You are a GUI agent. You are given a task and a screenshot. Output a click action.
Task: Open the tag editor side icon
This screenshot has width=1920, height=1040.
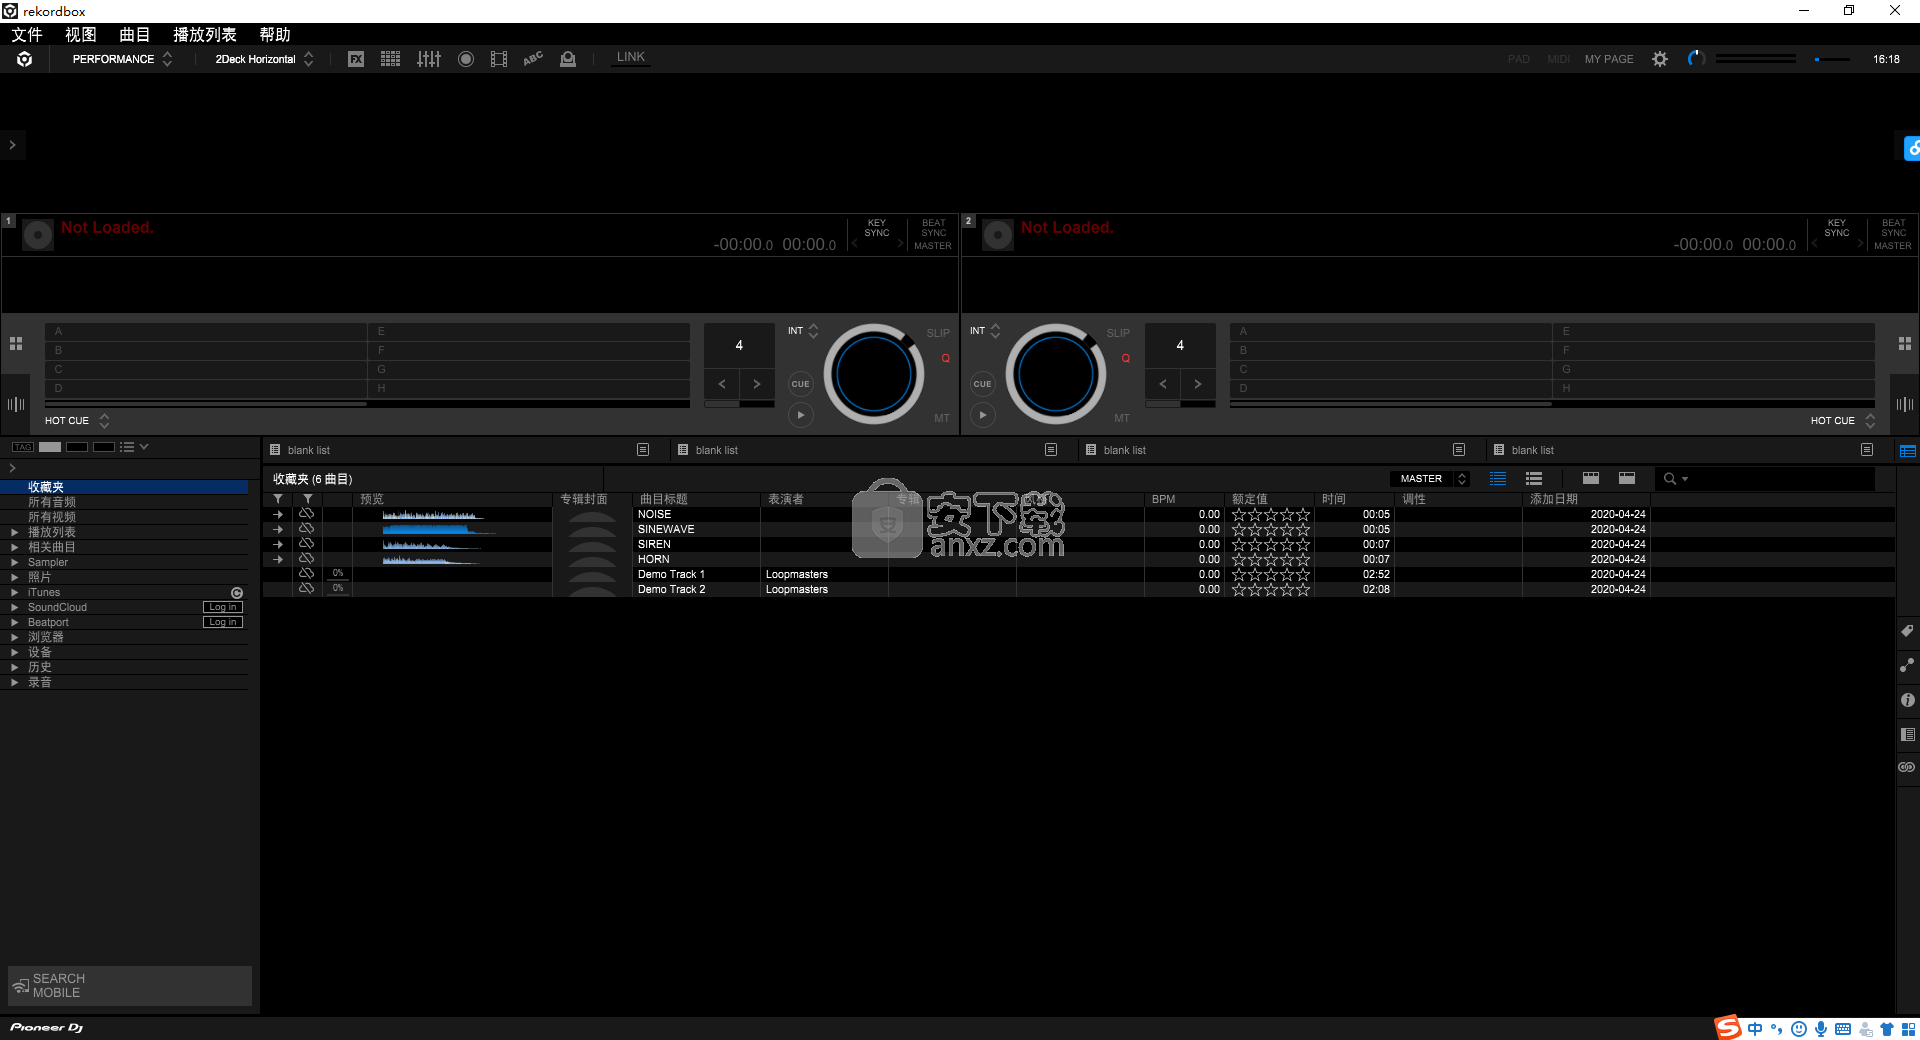(x=1907, y=631)
